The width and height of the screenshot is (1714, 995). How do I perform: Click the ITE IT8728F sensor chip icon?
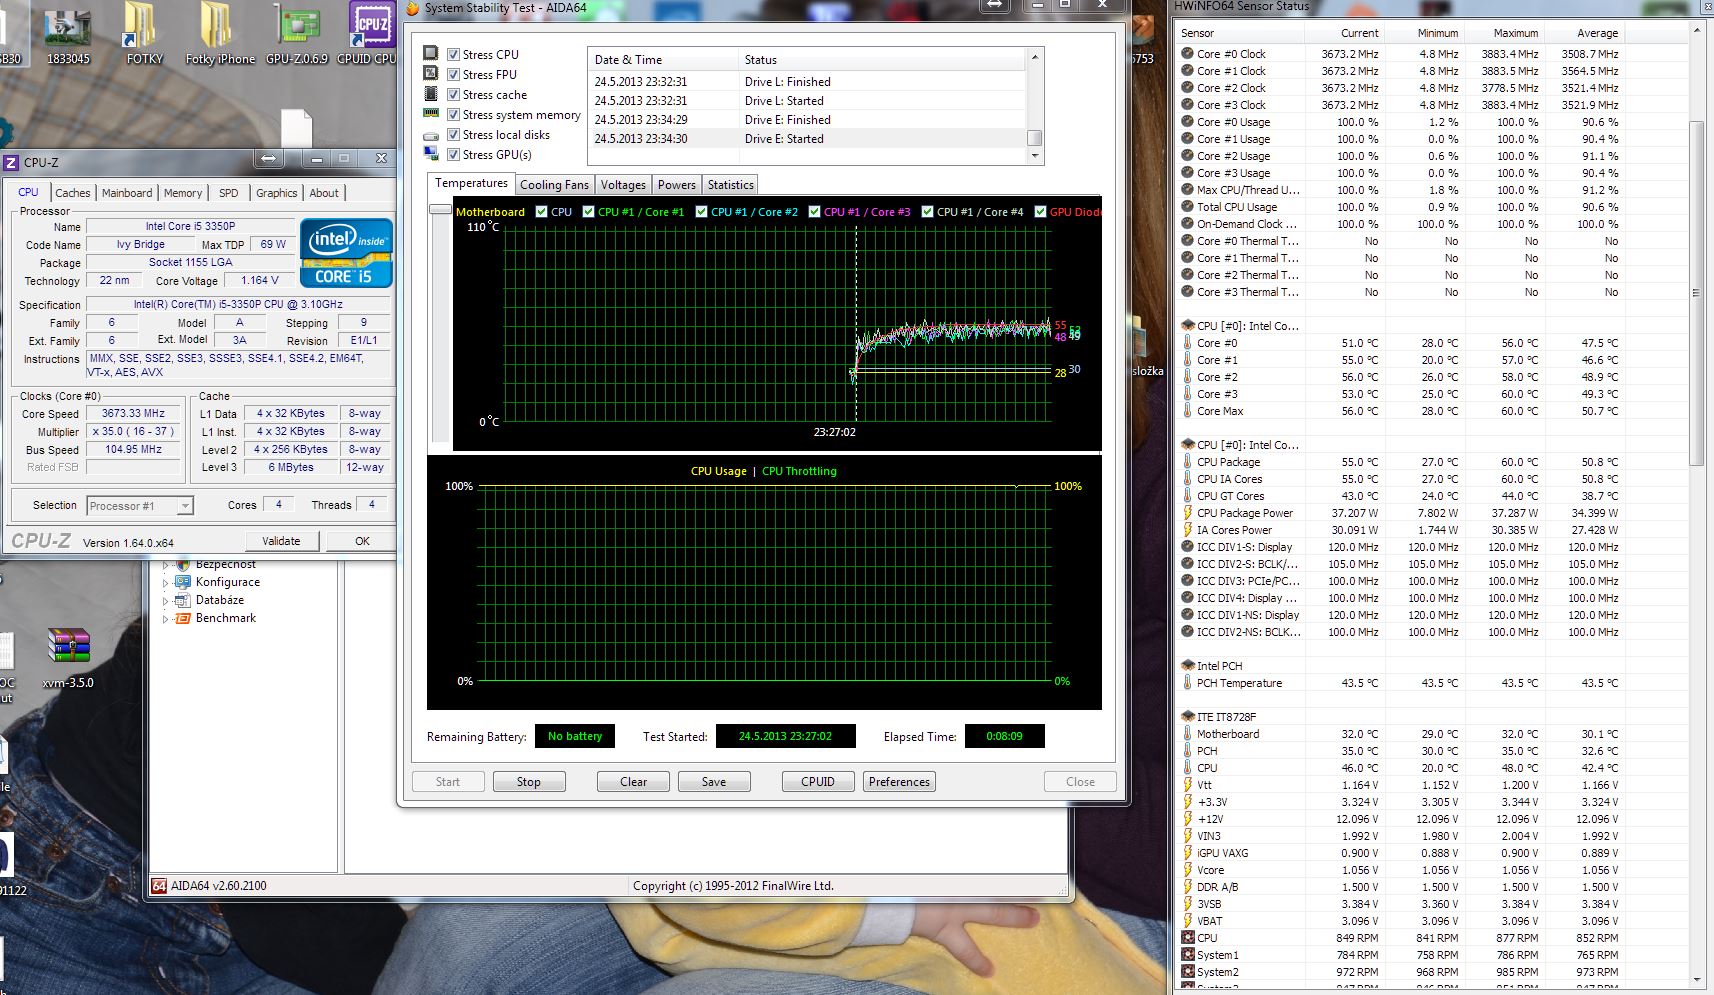(1188, 717)
